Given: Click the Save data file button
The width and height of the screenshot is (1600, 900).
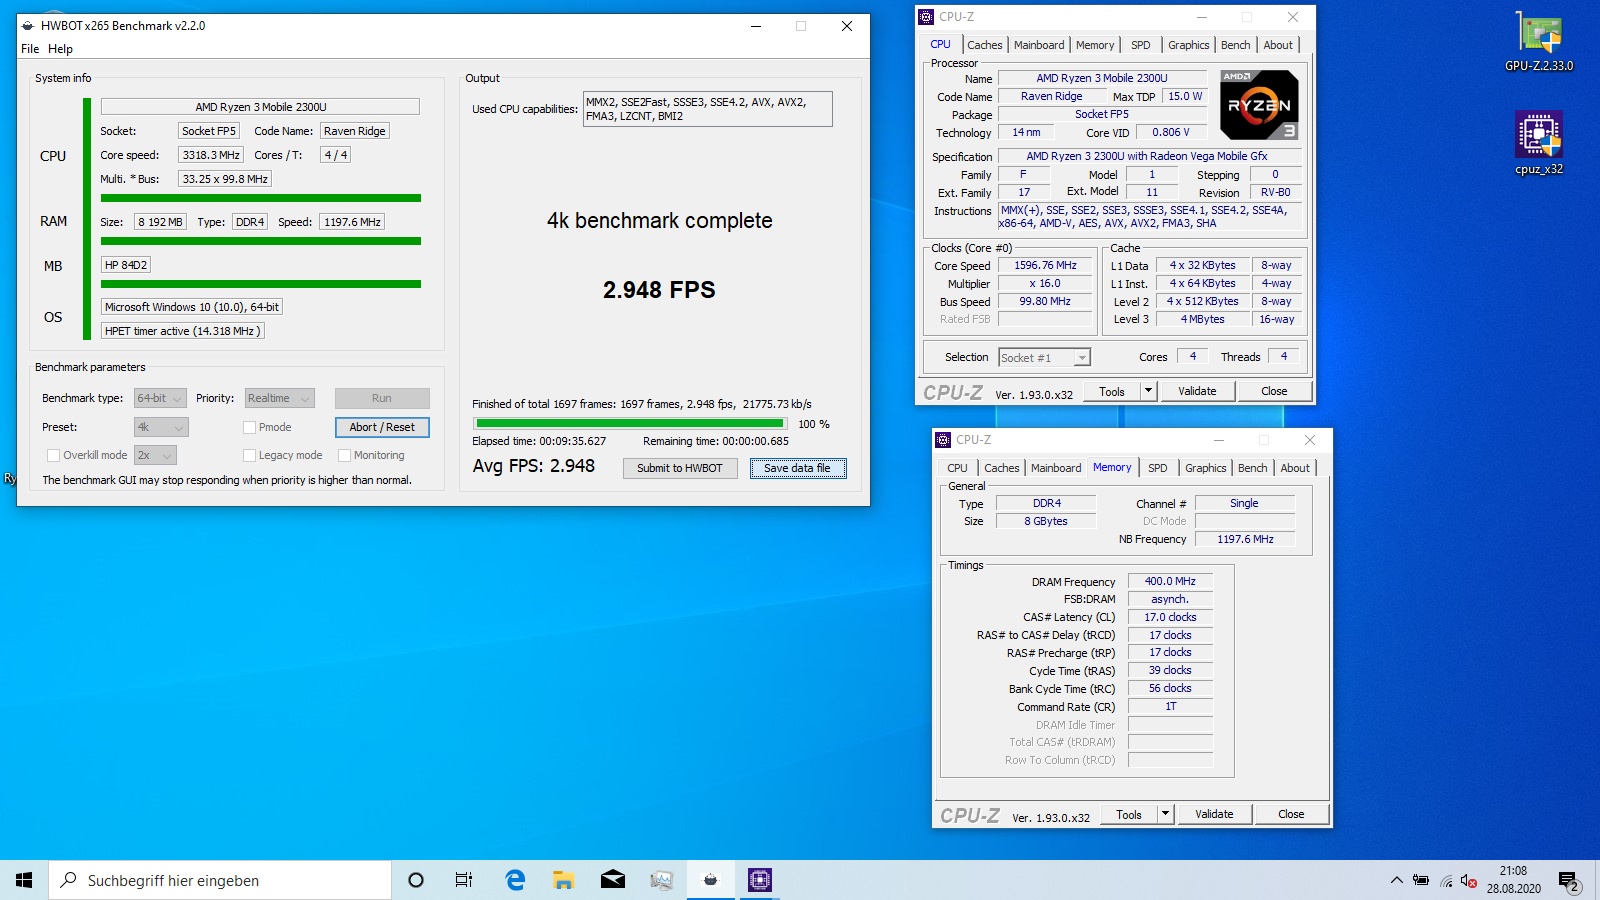Looking at the screenshot, I should click(x=798, y=468).
